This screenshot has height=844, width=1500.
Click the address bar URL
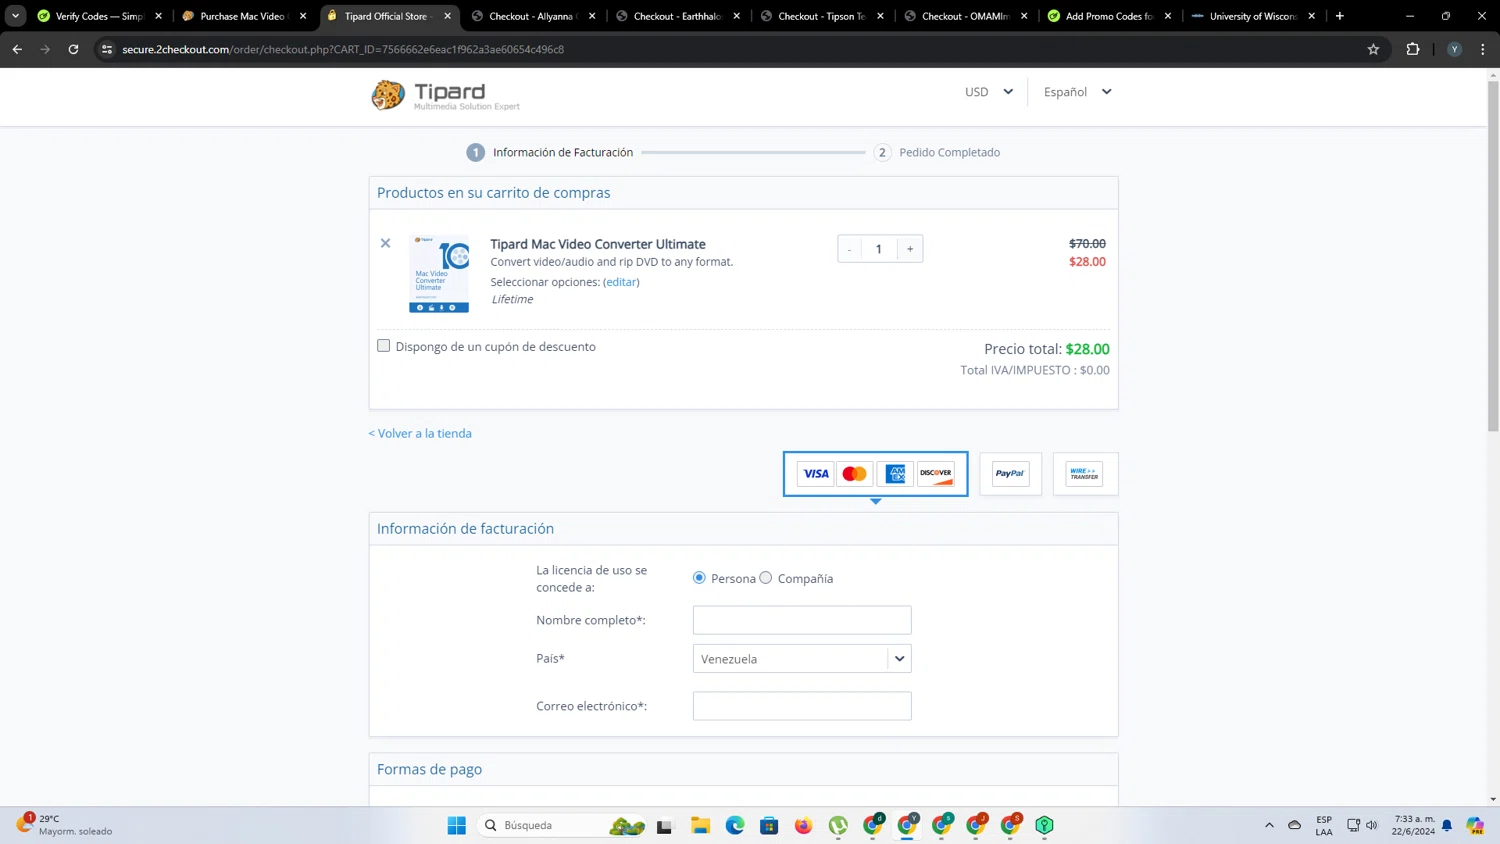(x=343, y=49)
